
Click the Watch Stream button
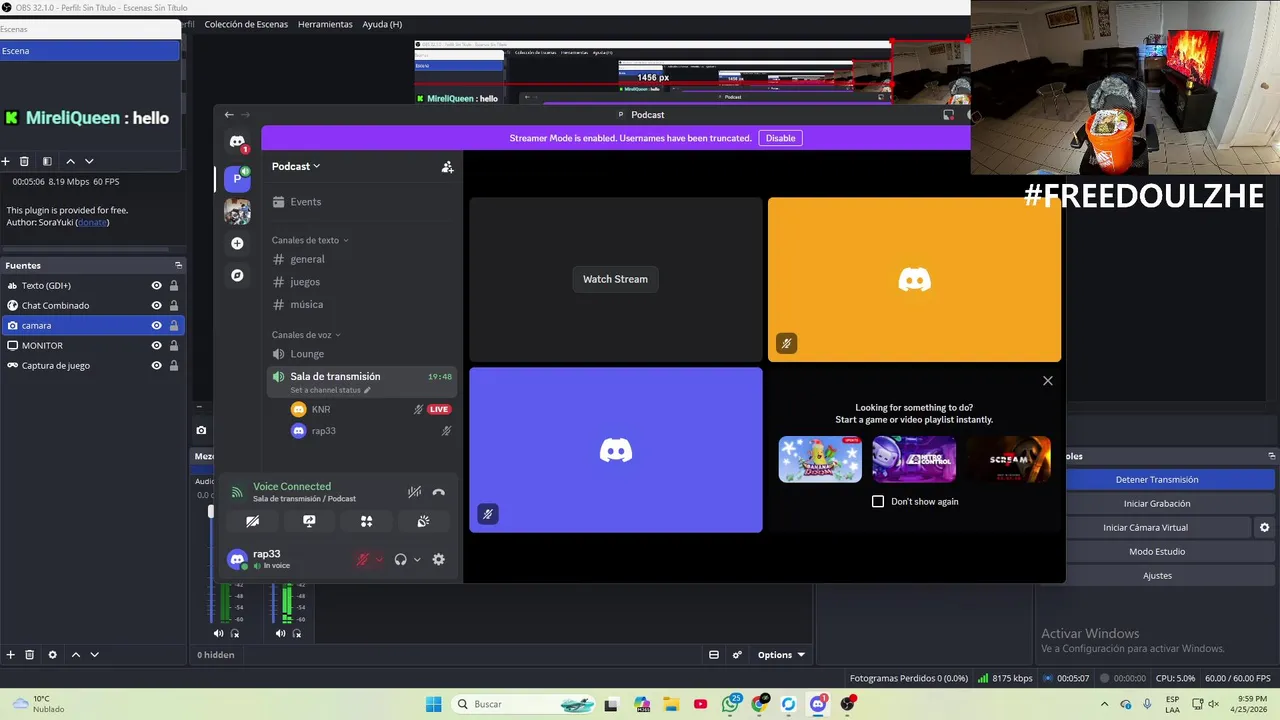click(x=615, y=279)
